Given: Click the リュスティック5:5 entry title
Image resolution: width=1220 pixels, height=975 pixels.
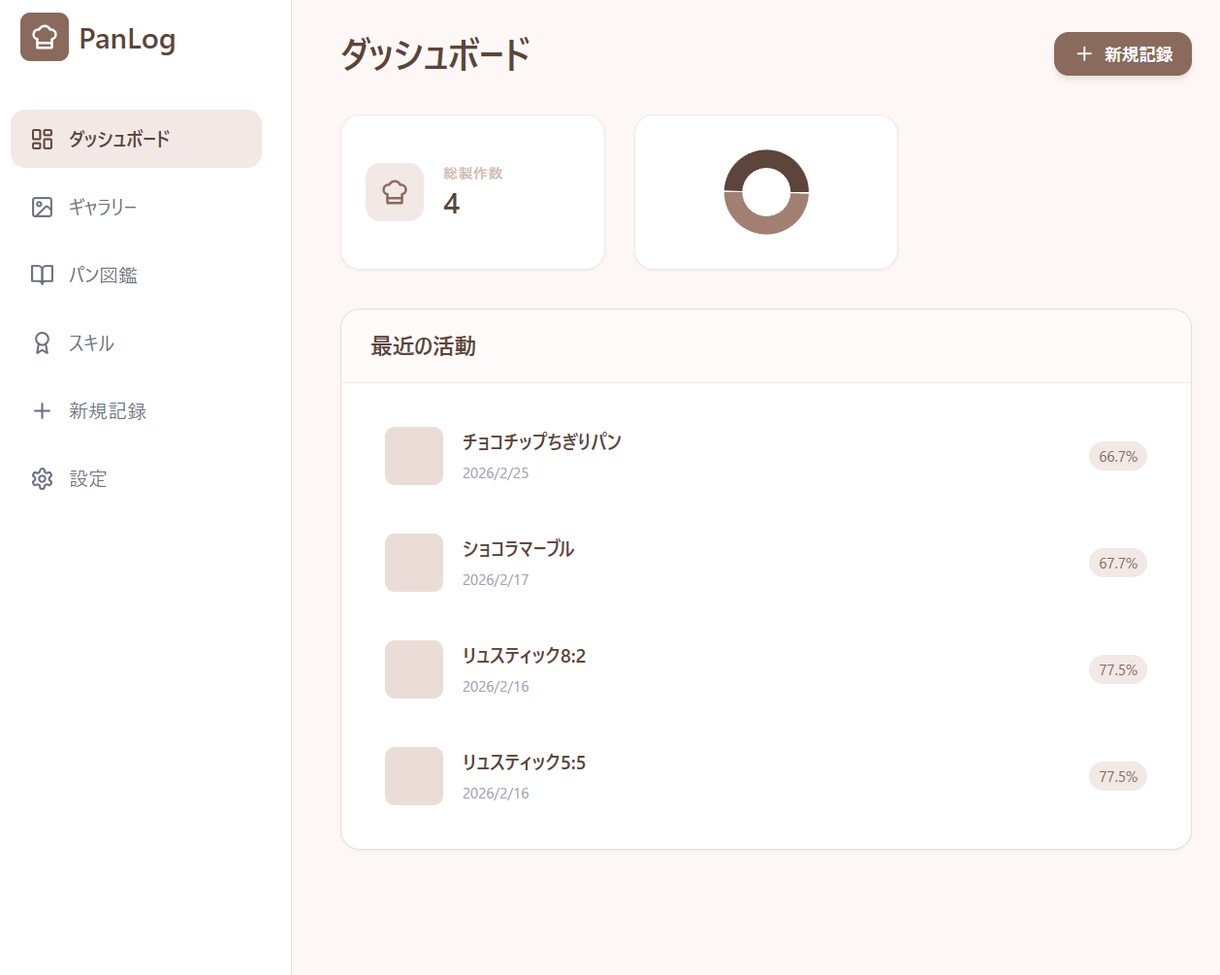Looking at the screenshot, I should [524, 763].
